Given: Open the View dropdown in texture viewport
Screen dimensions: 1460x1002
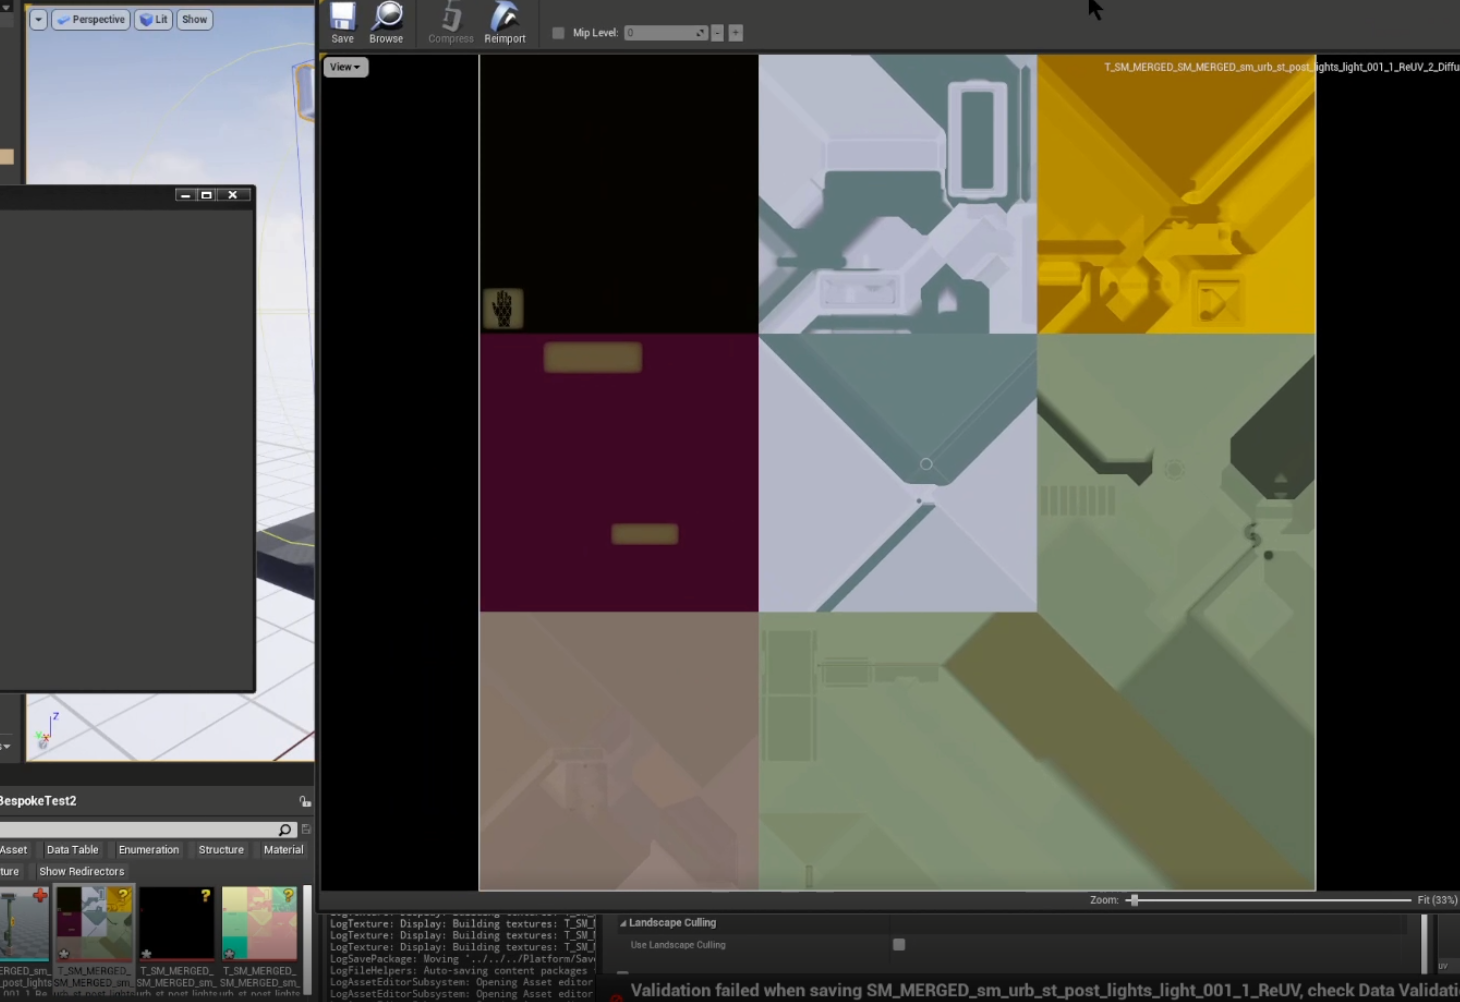Looking at the screenshot, I should (346, 67).
